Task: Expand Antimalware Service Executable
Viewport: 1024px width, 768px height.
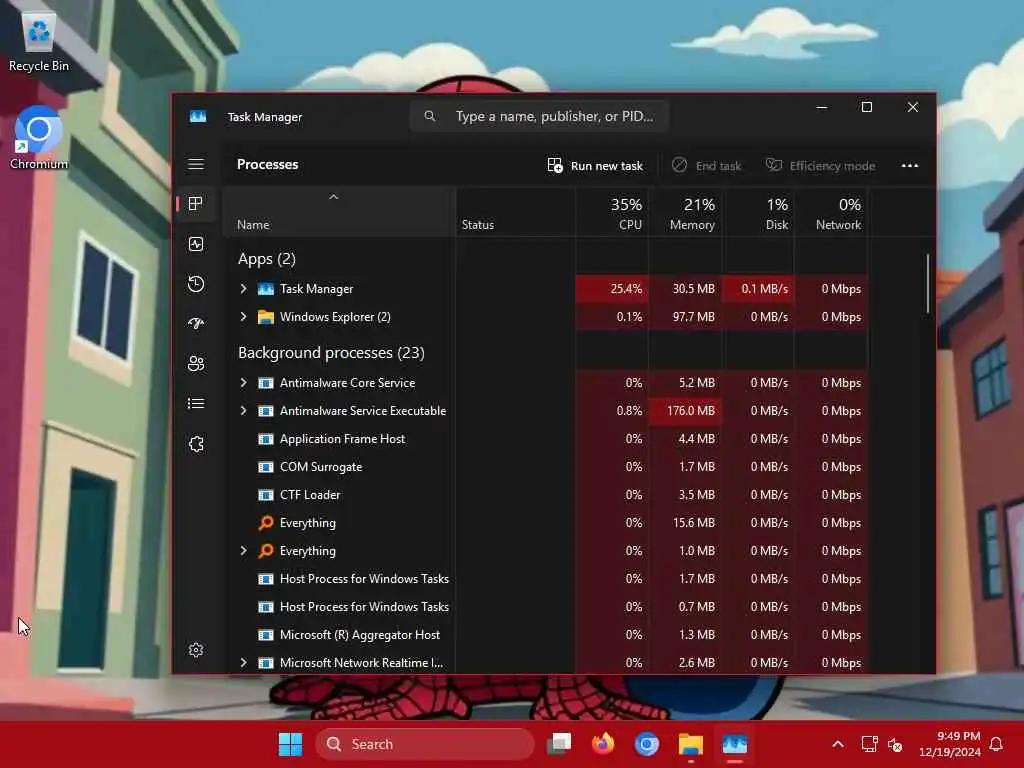Action: click(x=244, y=411)
